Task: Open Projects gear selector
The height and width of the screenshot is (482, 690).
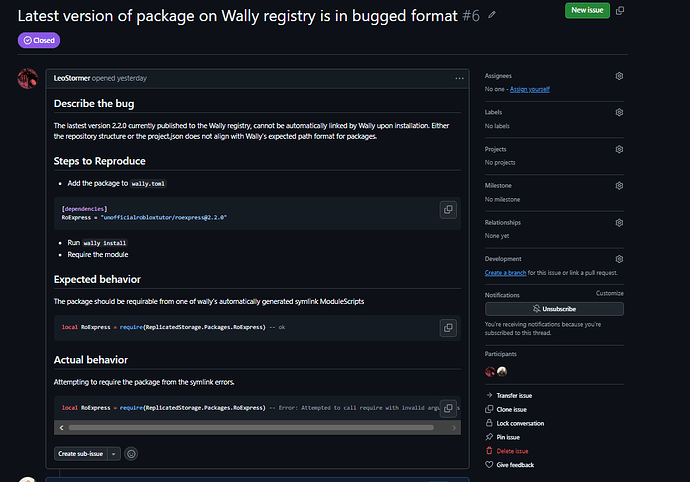Action: tap(619, 149)
